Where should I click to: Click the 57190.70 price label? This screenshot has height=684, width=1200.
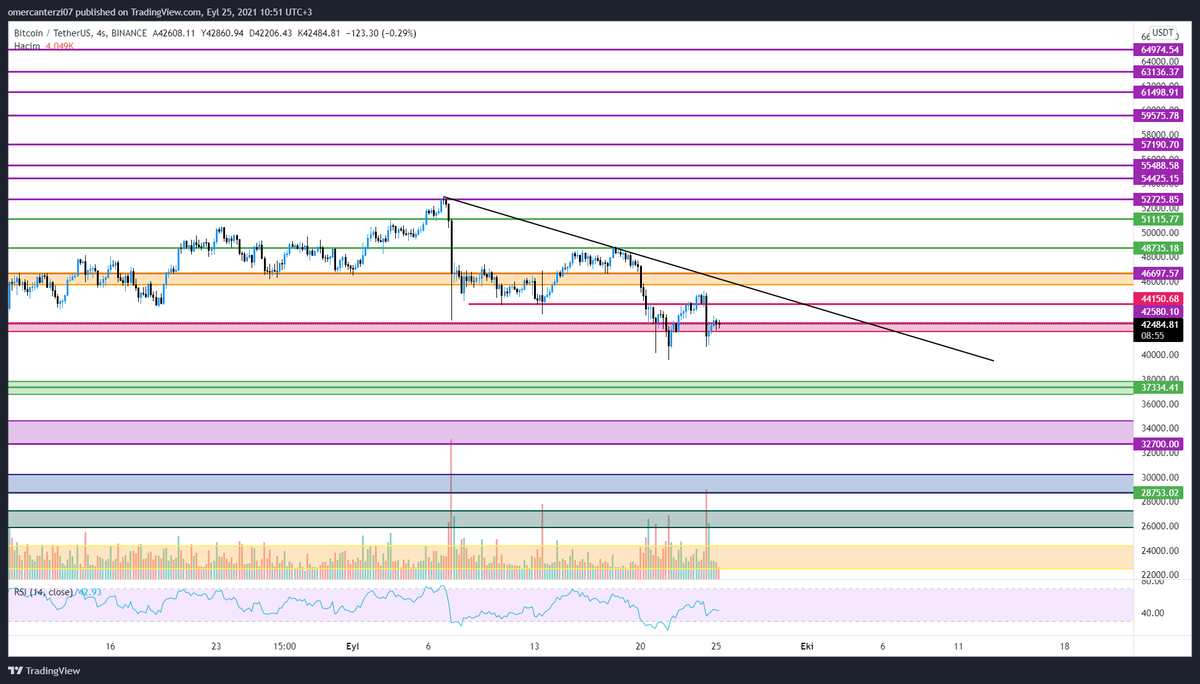pyautogui.click(x=1161, y=145)
